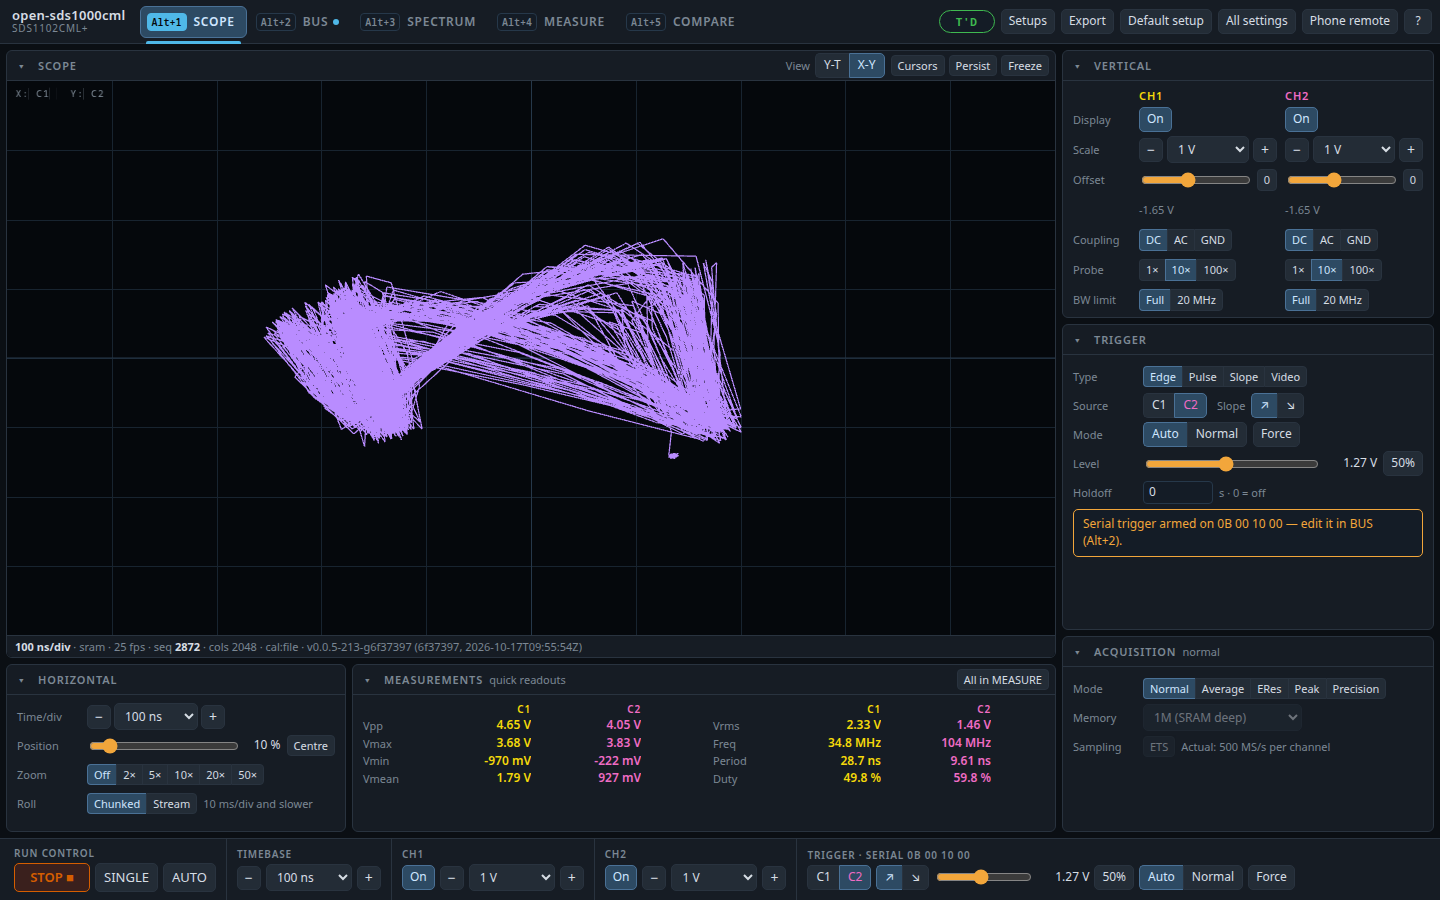
Task: Click All in MEASURE button
Action: [x=1002, y=680]
